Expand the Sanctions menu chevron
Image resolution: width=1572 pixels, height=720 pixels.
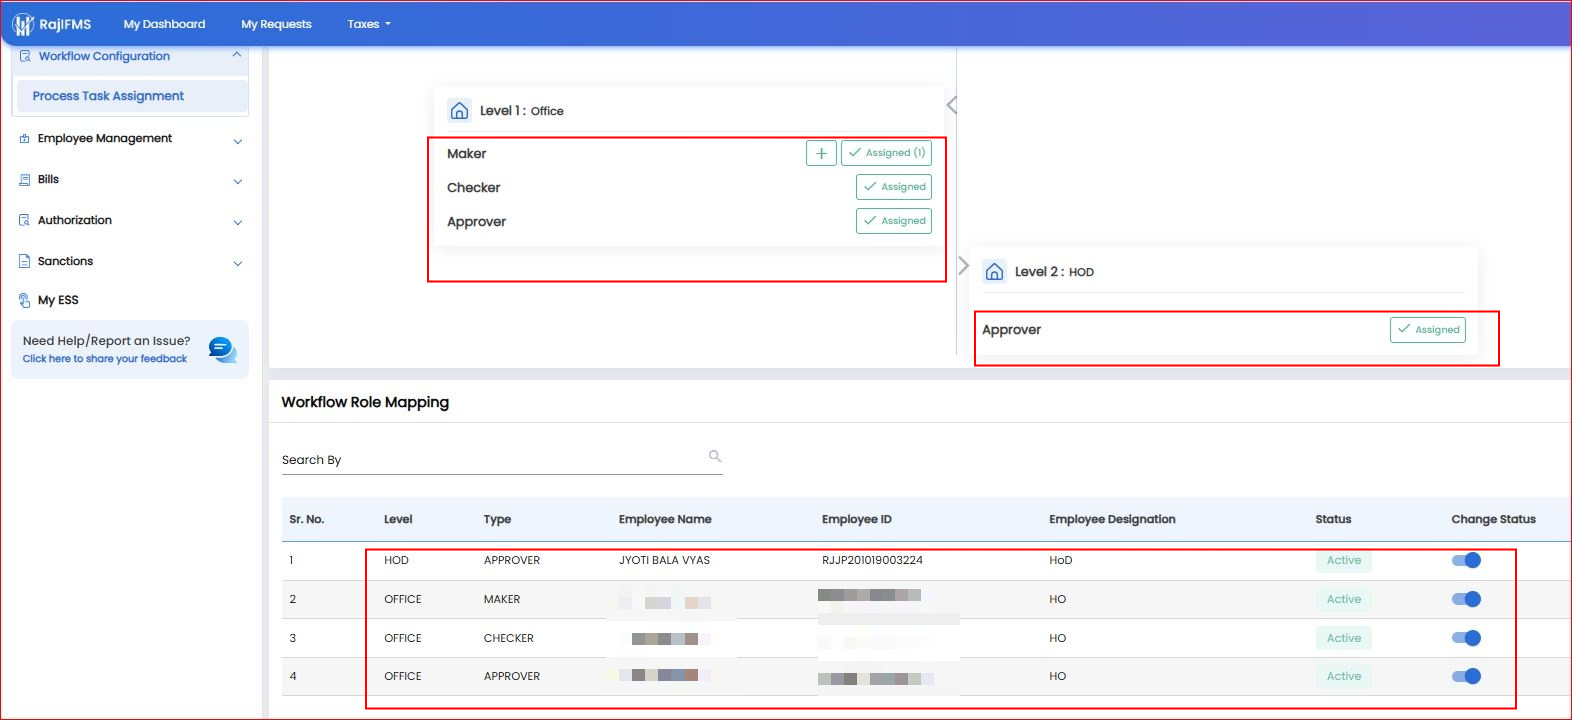(x=238, y=264)
